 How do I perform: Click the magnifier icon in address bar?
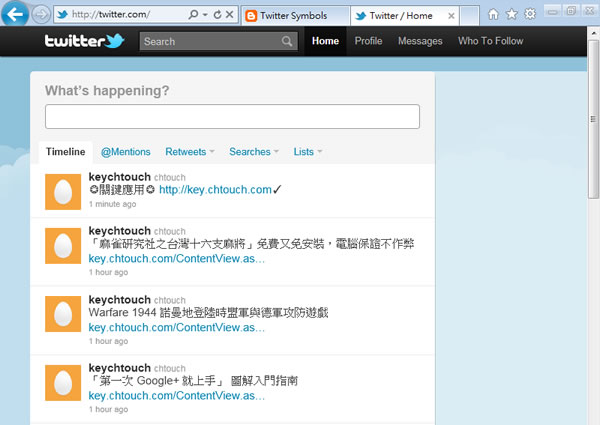point(194,15)
